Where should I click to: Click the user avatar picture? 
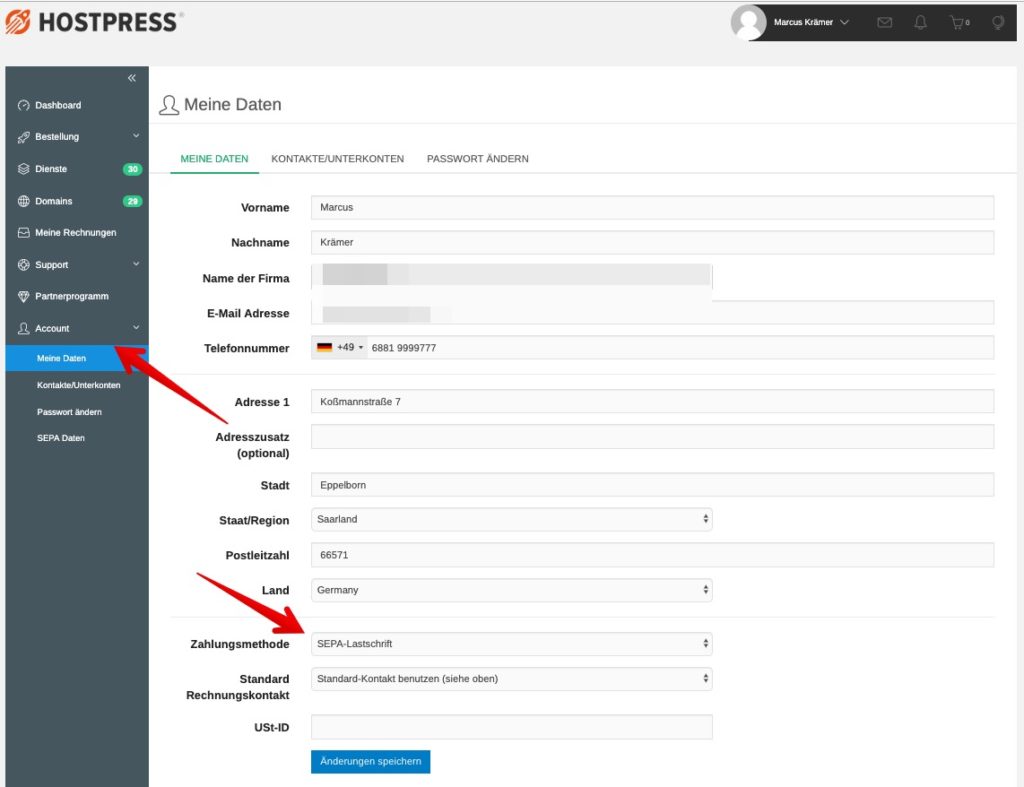pos(748,22)
